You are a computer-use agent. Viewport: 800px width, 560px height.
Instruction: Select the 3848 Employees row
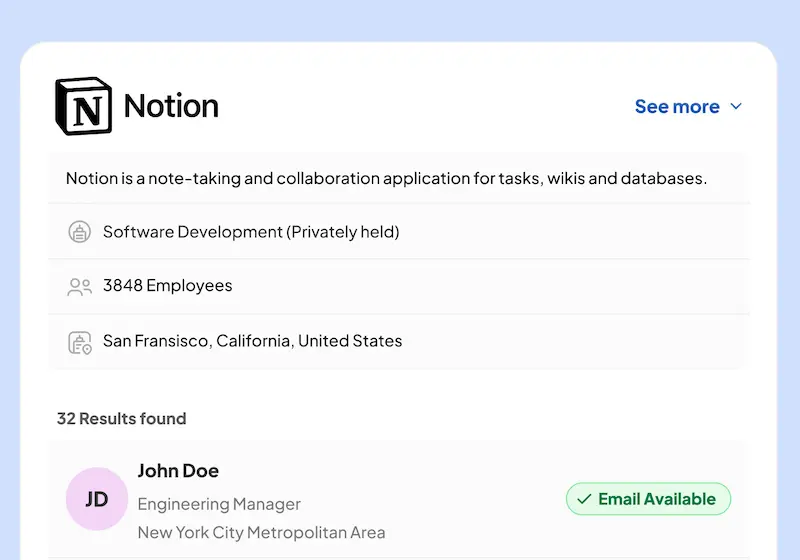point(168,286)
